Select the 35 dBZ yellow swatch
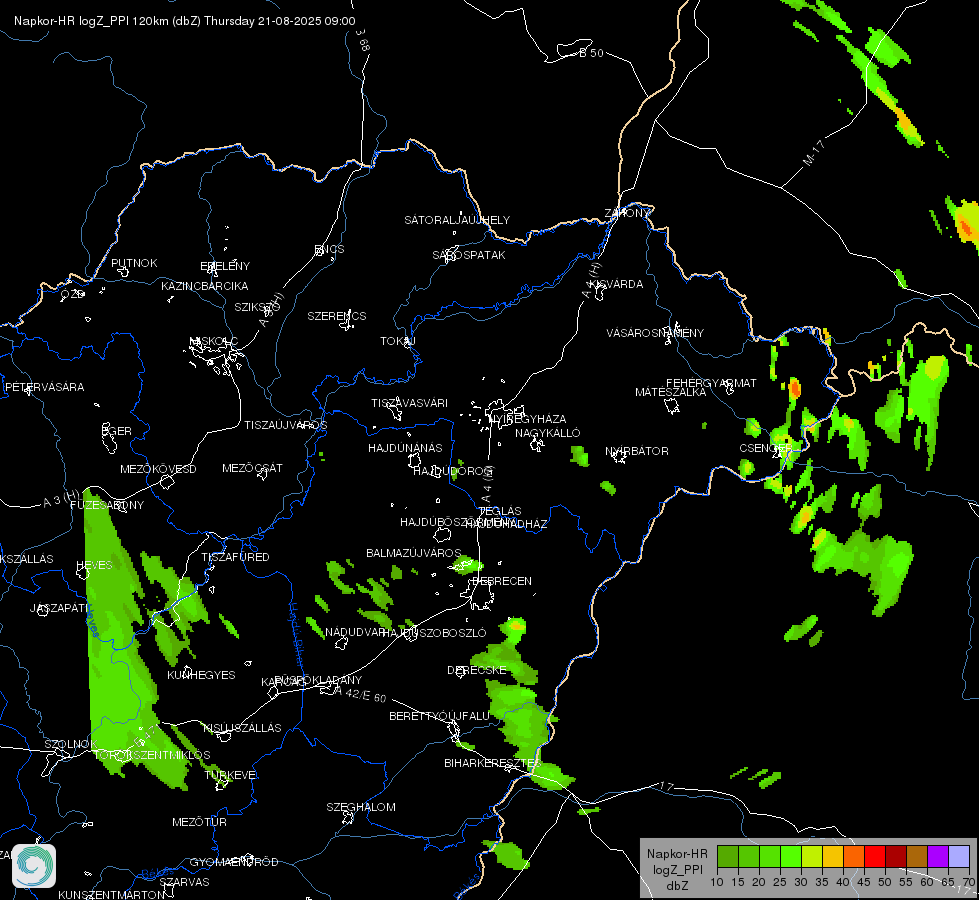This screenshot has height=900, width=979. pos(833,857)
